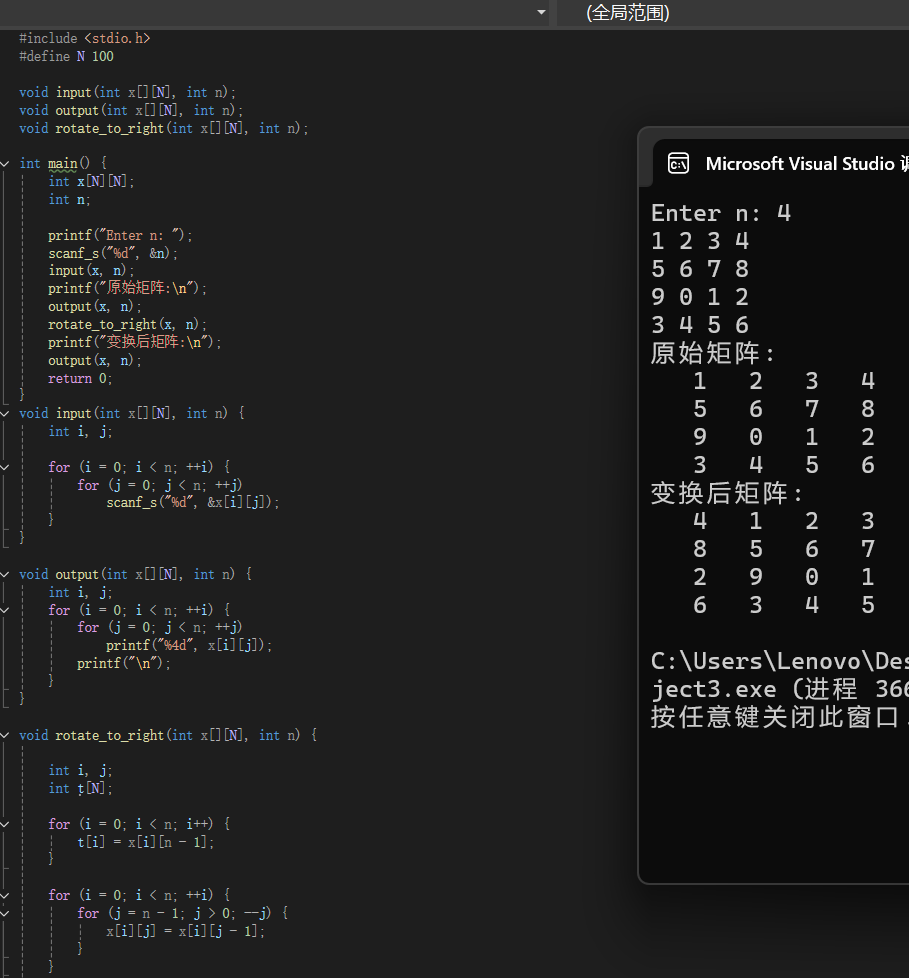
Task: Open the dropdown arrow left of the scope box
Action: click(x=541, y=12)
